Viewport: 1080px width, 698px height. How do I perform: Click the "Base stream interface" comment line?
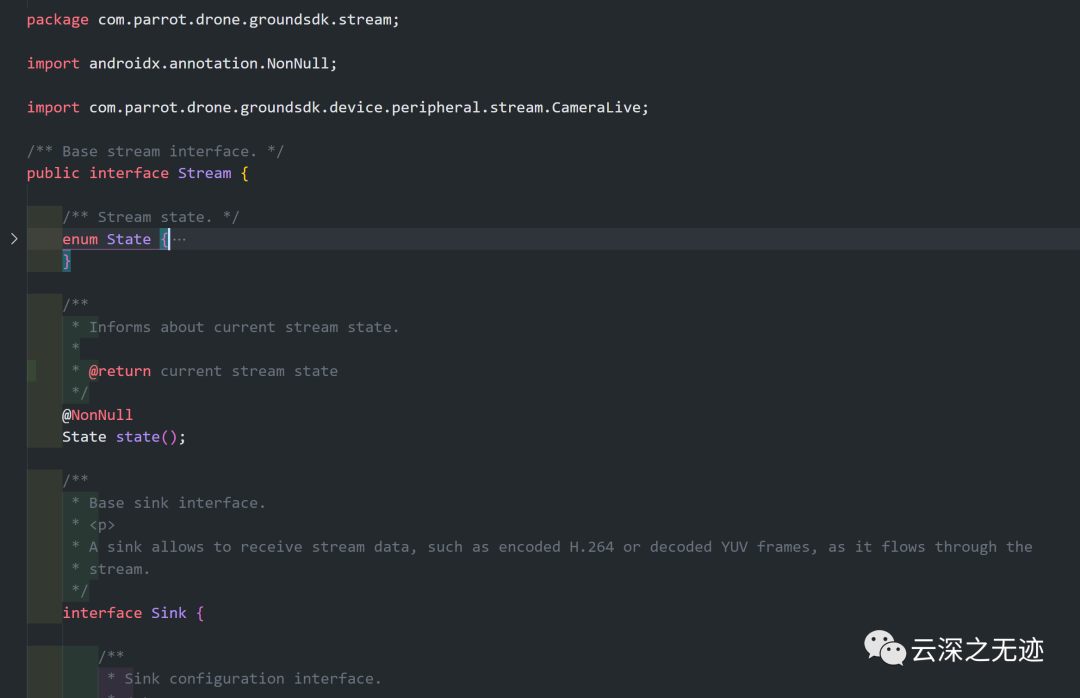(155, 151)
